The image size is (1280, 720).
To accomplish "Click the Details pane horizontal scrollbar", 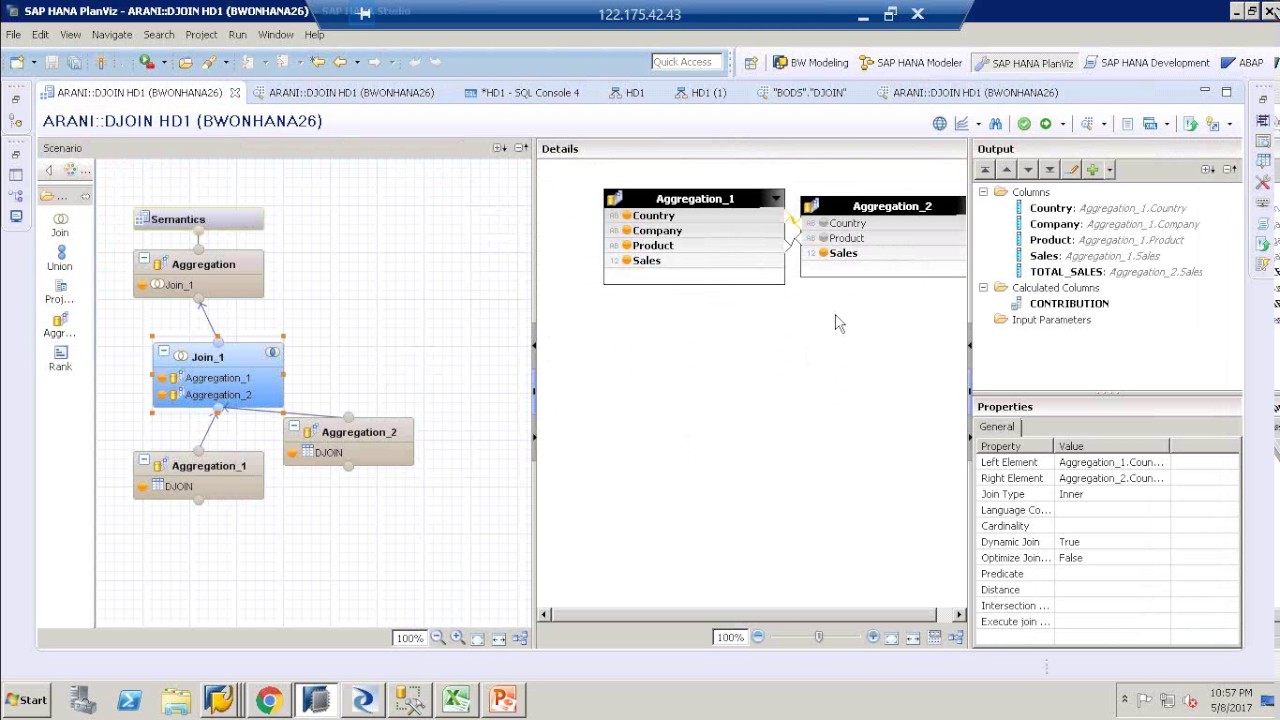I will pos(743,615).
